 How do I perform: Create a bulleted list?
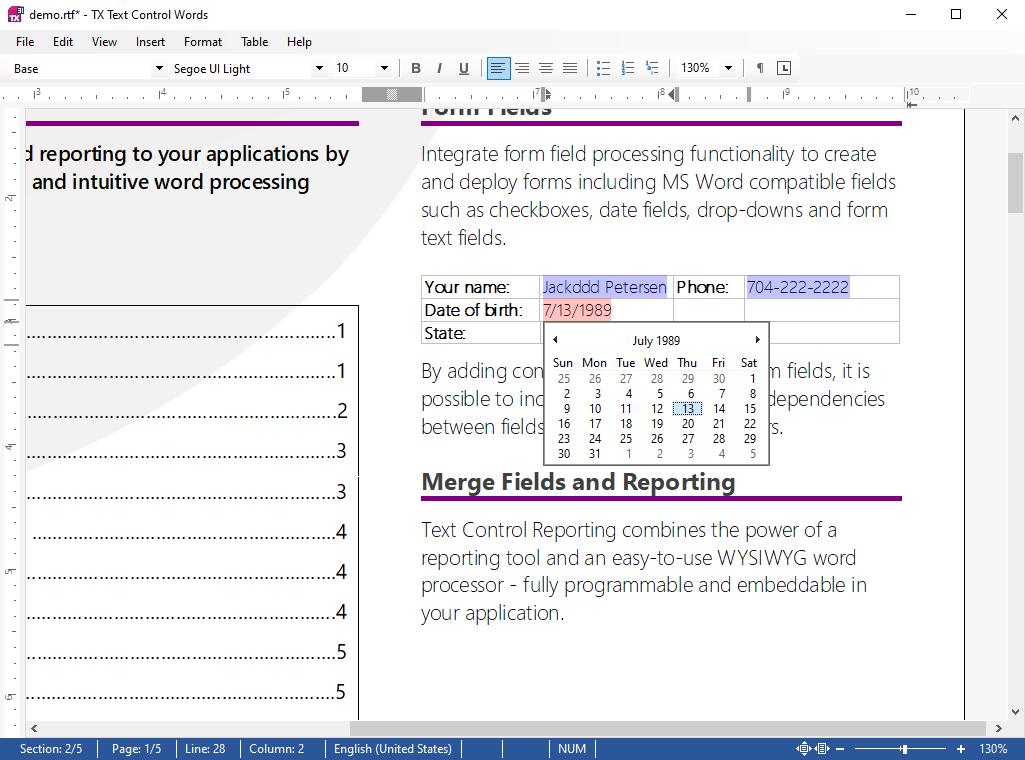[x=603, y=68]
